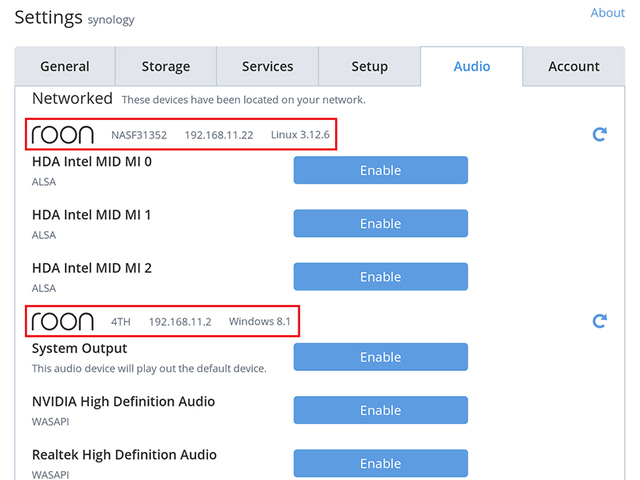640x480 pixels.
Task: Click the Roon logo beside NASF31352
Action: (x=62, y=134)
